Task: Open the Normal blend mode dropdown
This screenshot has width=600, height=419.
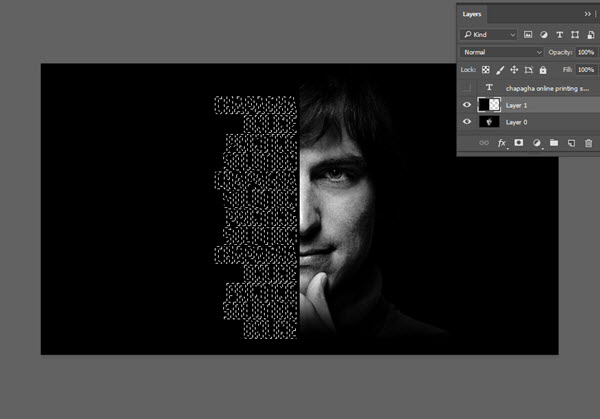Action: pos(502,52)
